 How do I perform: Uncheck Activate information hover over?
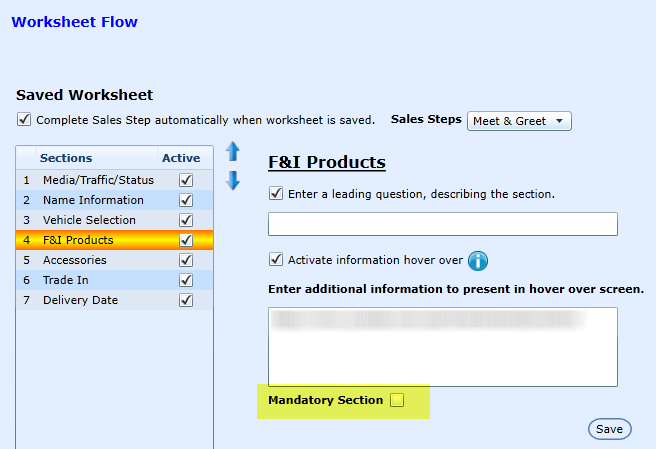point(276,260)
